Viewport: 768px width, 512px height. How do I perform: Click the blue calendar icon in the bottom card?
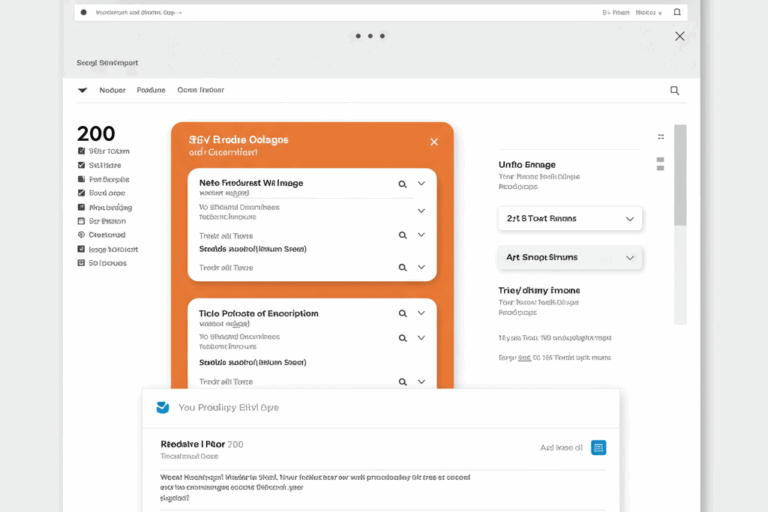(598, 448)
